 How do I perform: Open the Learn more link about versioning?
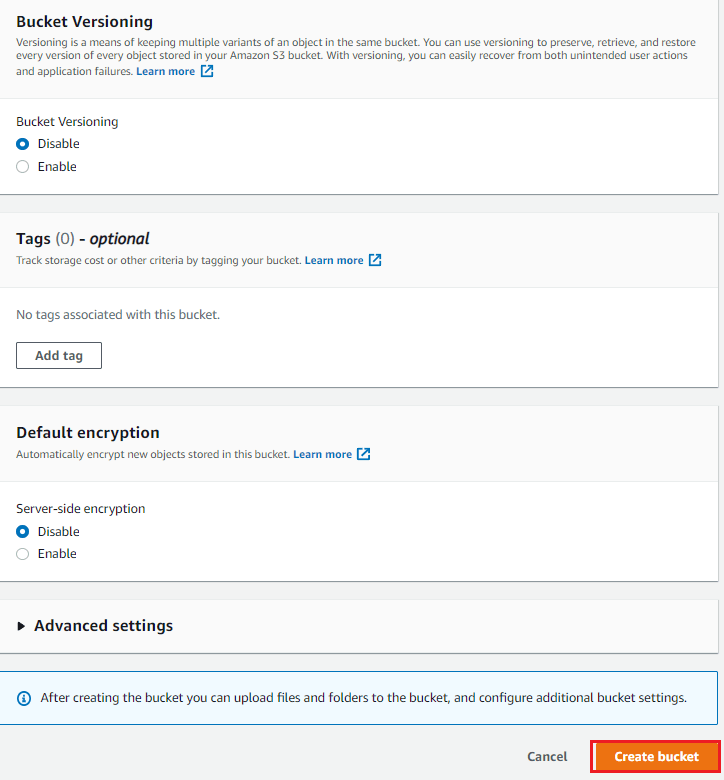[x=166, y=71]
